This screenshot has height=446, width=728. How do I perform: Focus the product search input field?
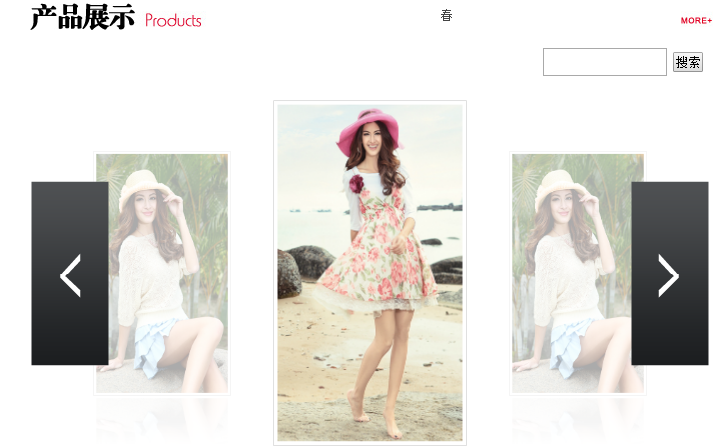tap(604, 62)
